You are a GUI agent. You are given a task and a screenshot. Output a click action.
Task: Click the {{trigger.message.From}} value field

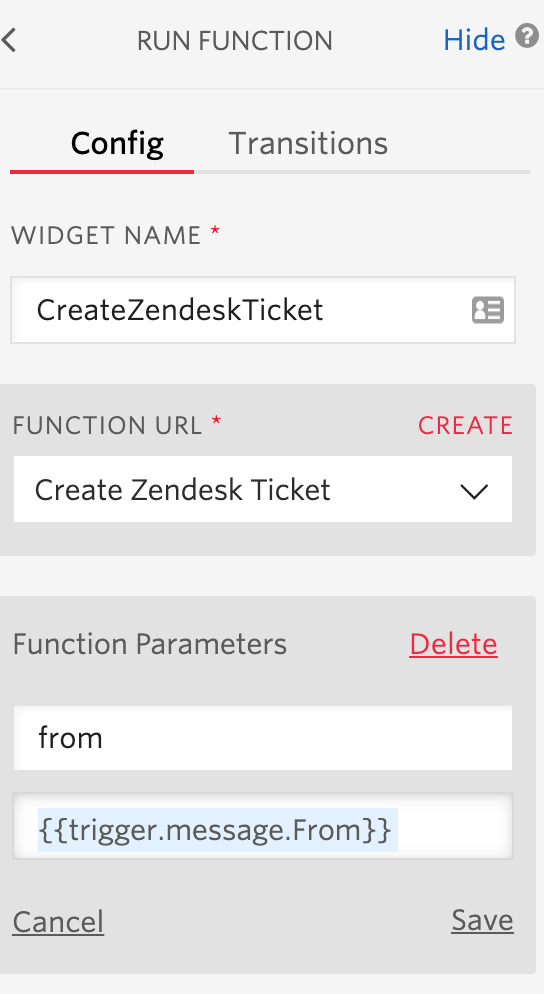(x=262, y=827)
